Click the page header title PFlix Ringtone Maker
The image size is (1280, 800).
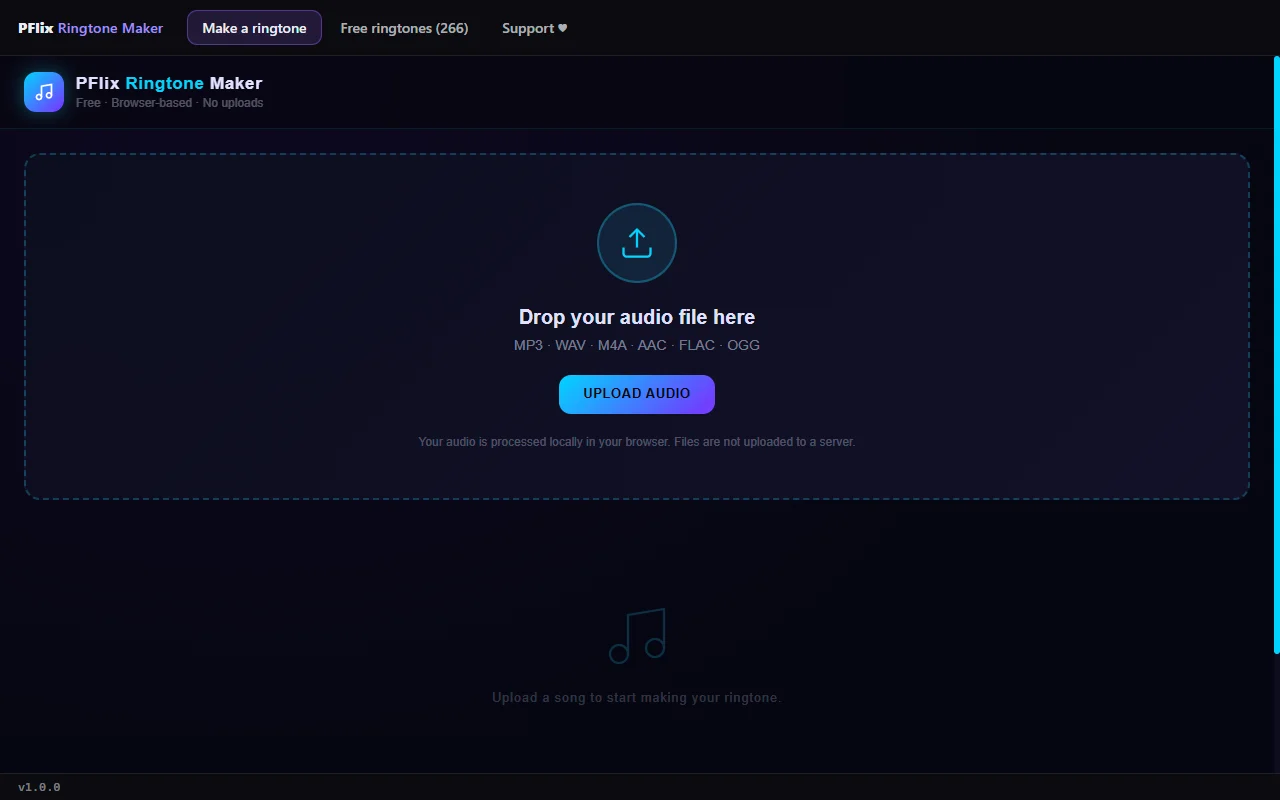[169, 83]
